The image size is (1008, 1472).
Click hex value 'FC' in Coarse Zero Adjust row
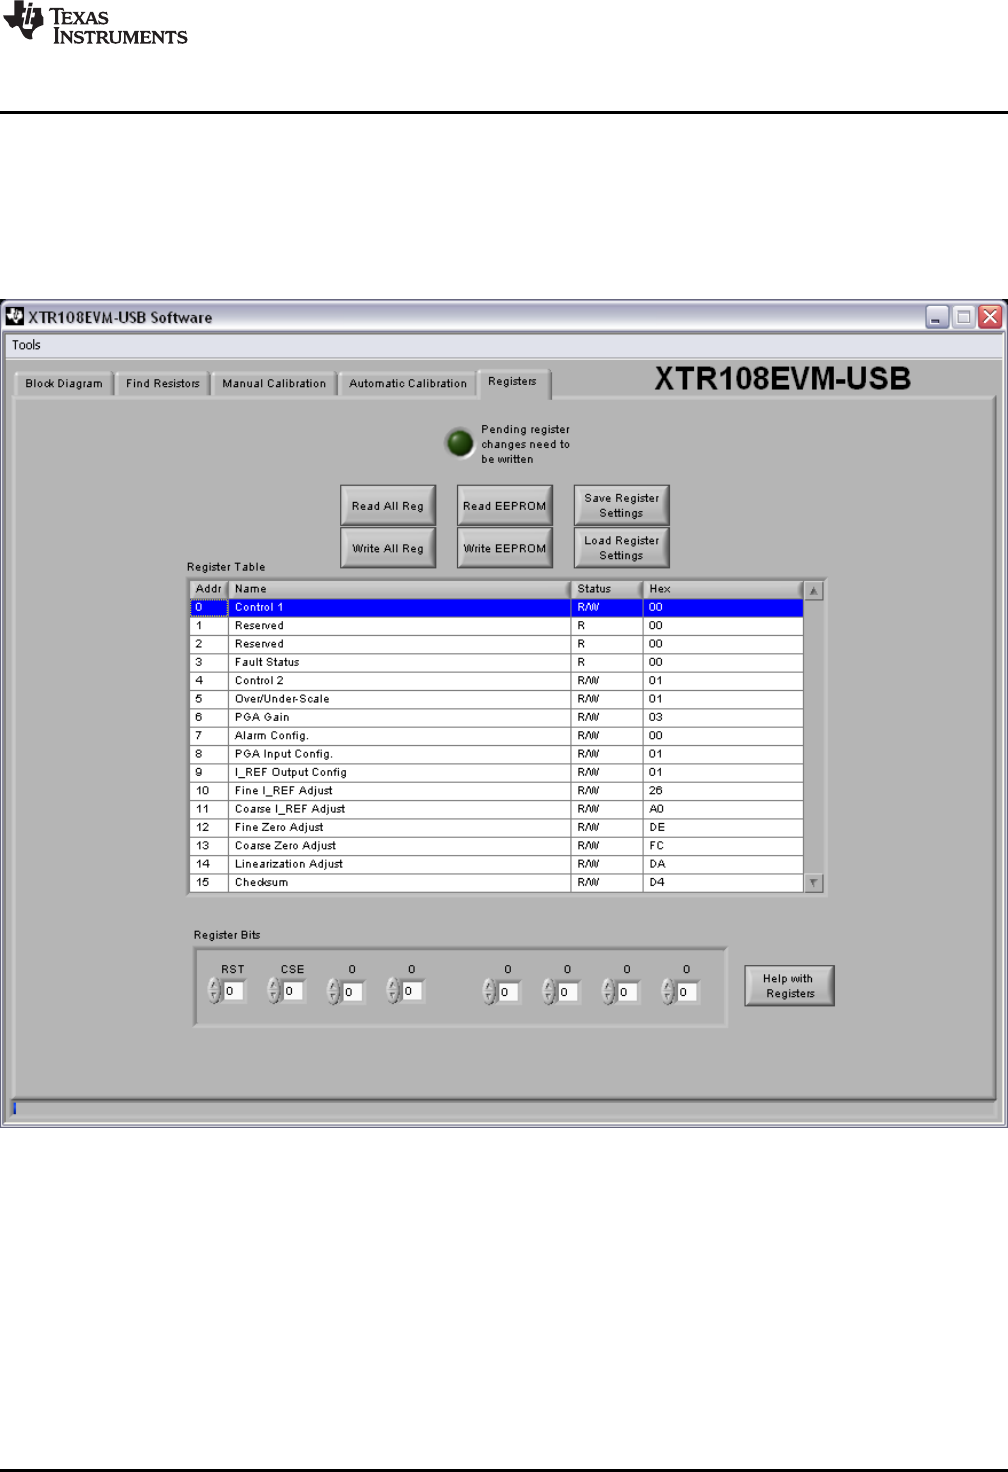657,846
